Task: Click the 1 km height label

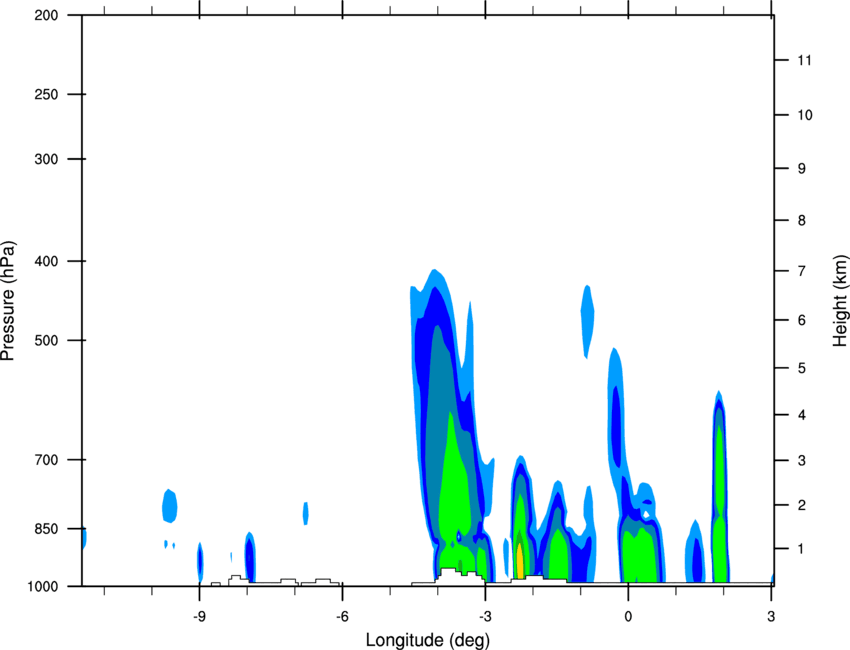Action: click(x=802, y=549)
